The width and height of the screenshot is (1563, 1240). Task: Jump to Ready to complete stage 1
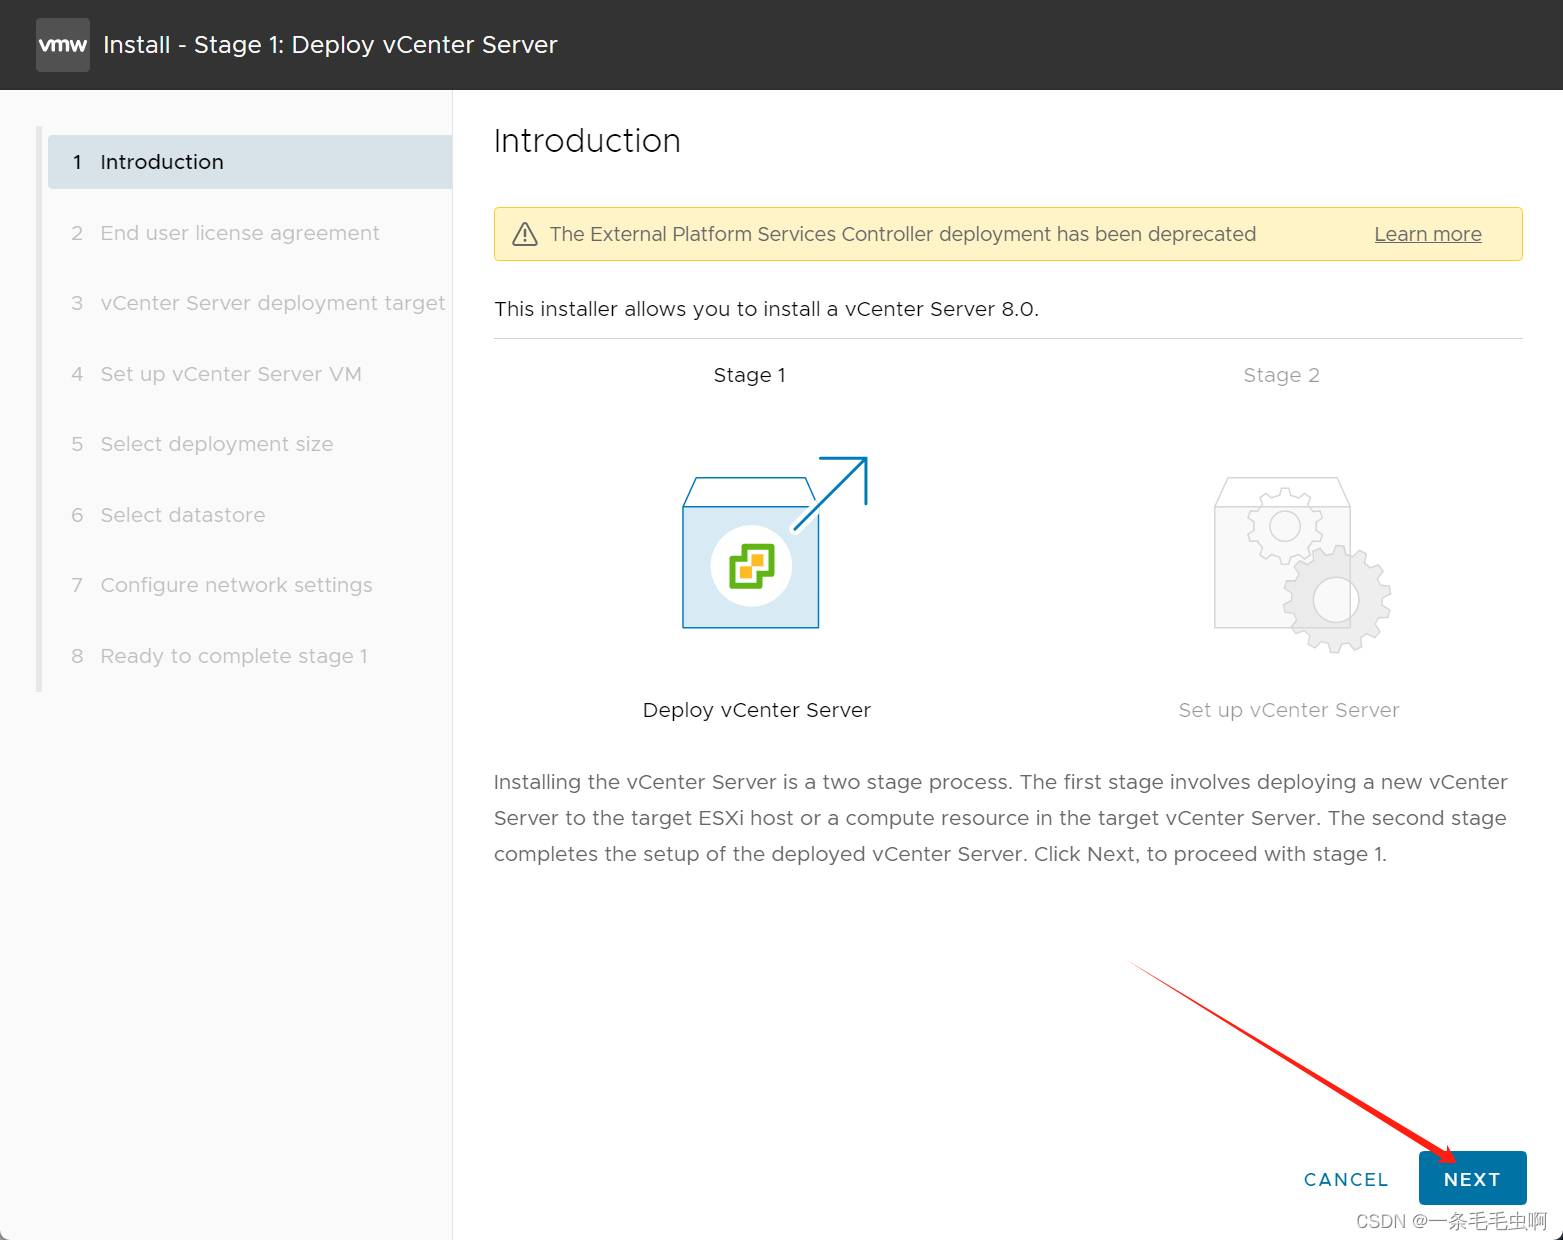point(233,656)
